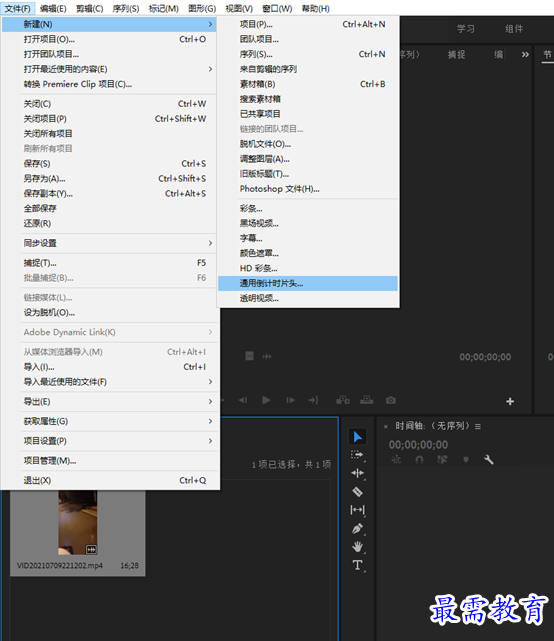Click the play button in source monitor
The height and width of the screenshot is (641, 554).
click(266, 400)
